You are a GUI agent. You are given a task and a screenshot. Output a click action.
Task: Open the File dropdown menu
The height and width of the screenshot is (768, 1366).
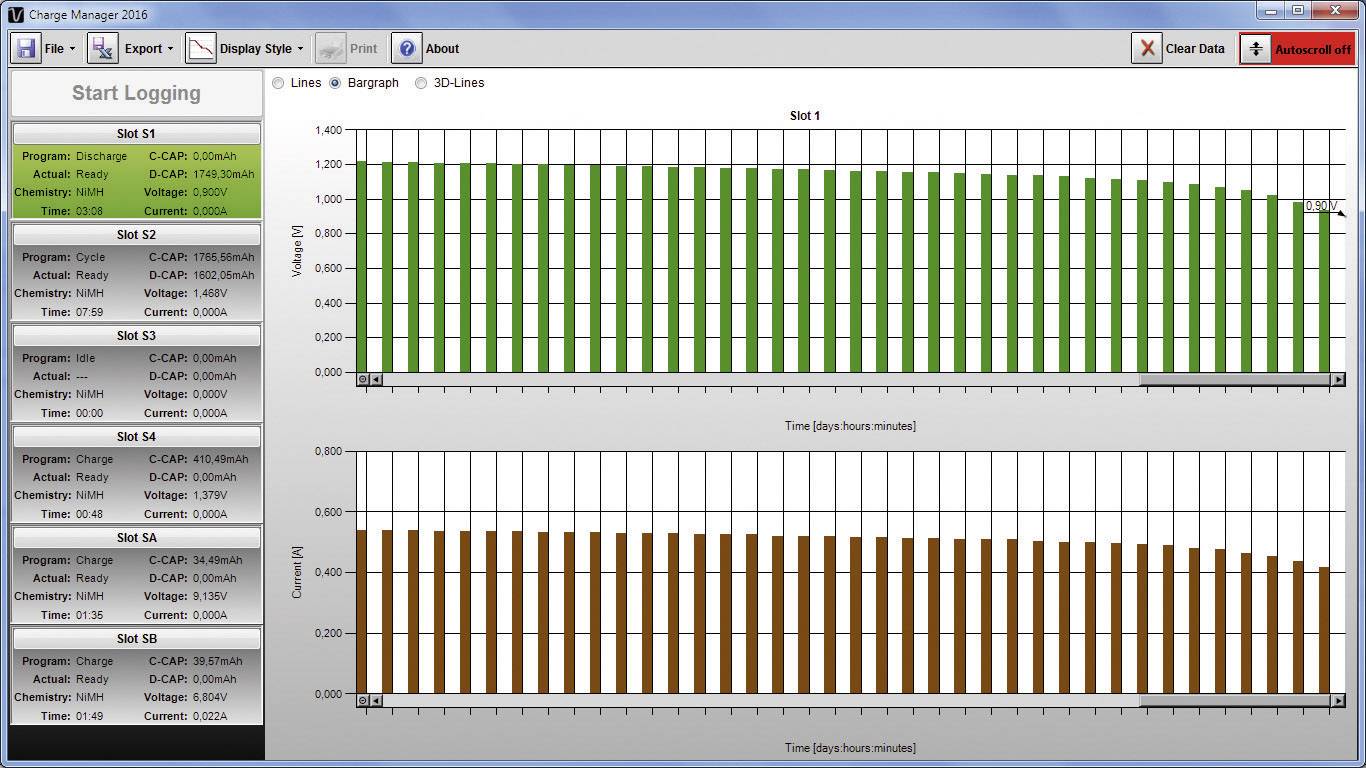[x=60, y=48]
